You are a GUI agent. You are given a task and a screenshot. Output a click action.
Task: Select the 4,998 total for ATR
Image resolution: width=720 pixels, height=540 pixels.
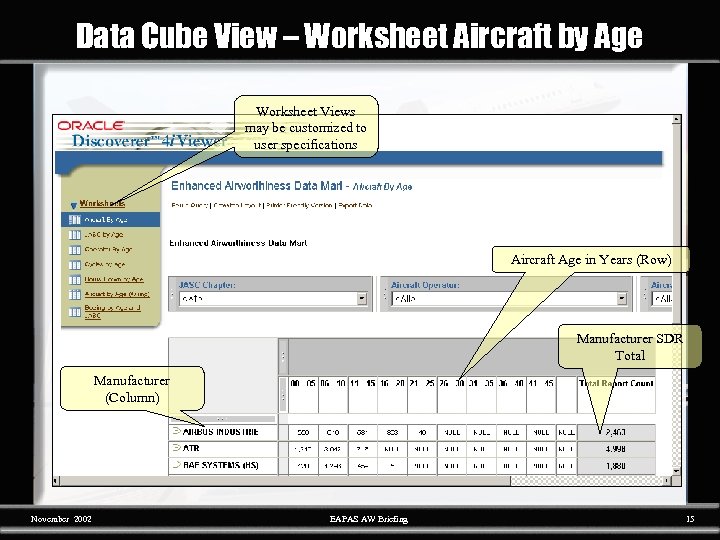tap(616, 449)
